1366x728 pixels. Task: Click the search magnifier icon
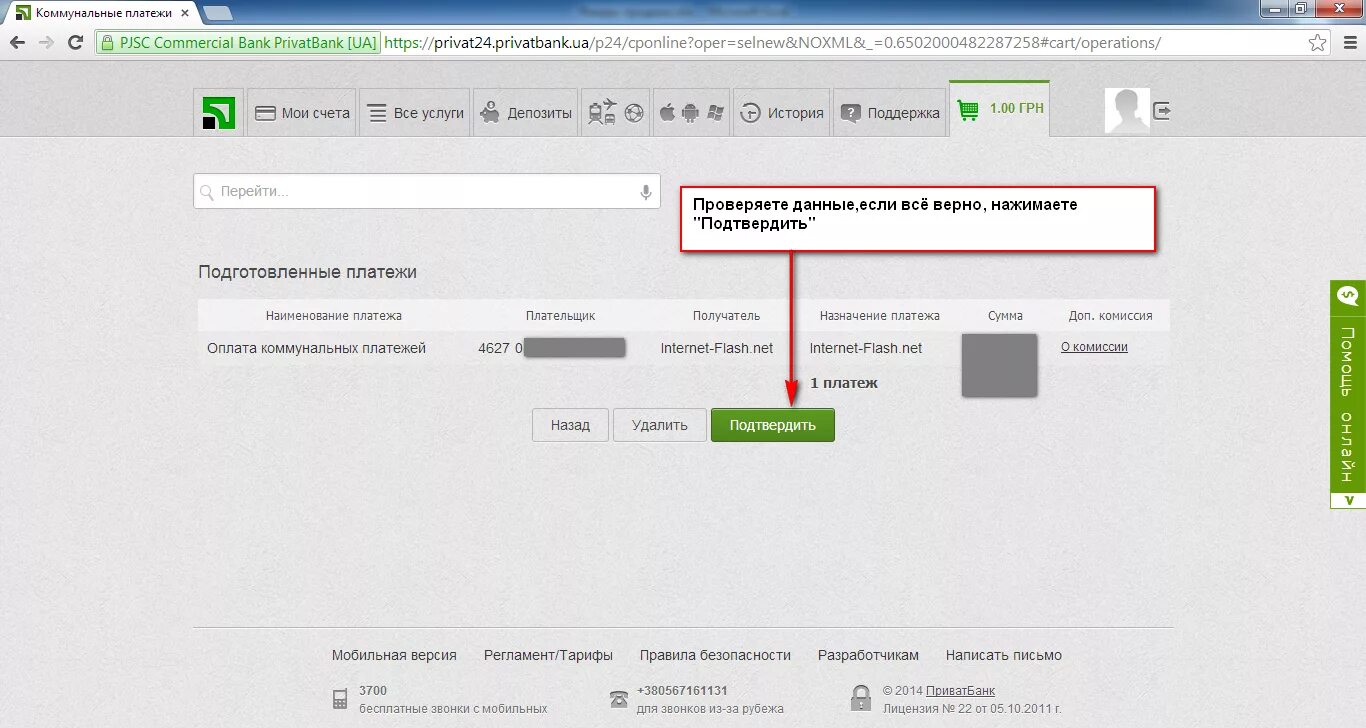pyautogui.click(x=207, y=192)
